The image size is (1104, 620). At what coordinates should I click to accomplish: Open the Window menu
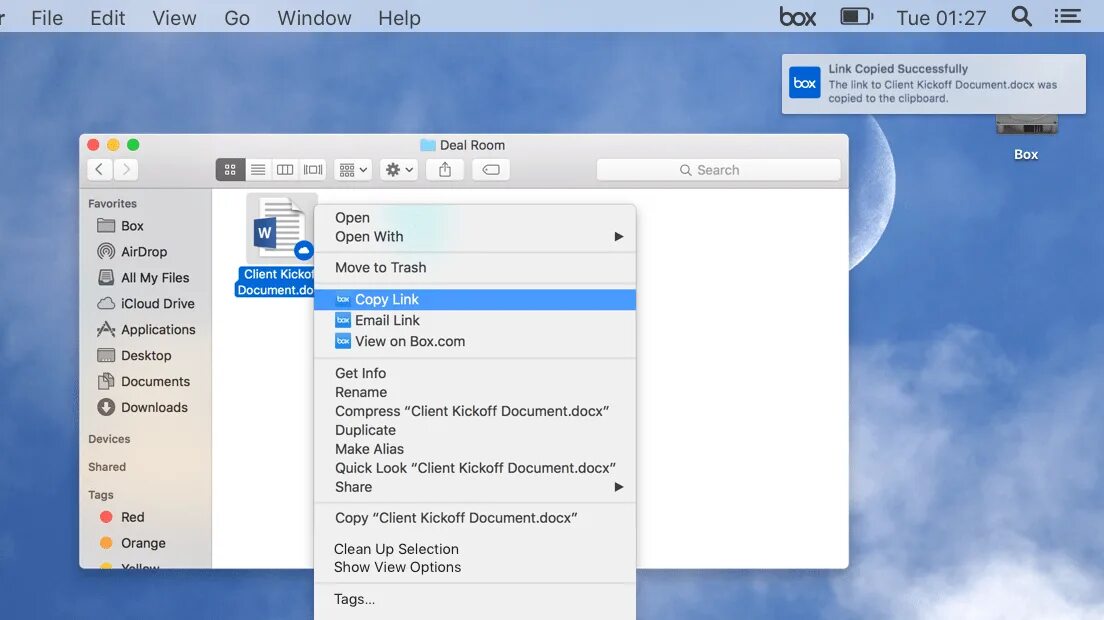(x=314, y=18)
